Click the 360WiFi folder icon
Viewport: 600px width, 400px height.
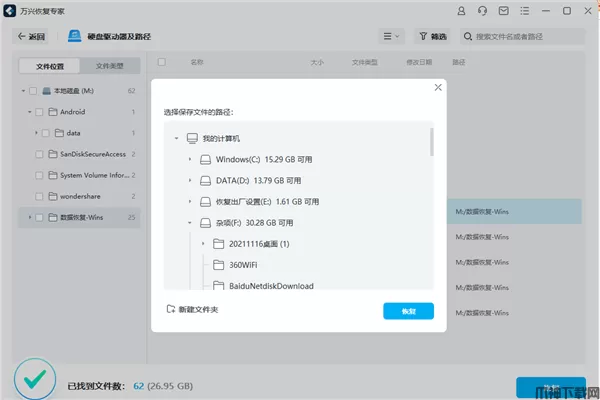point(218,265)
